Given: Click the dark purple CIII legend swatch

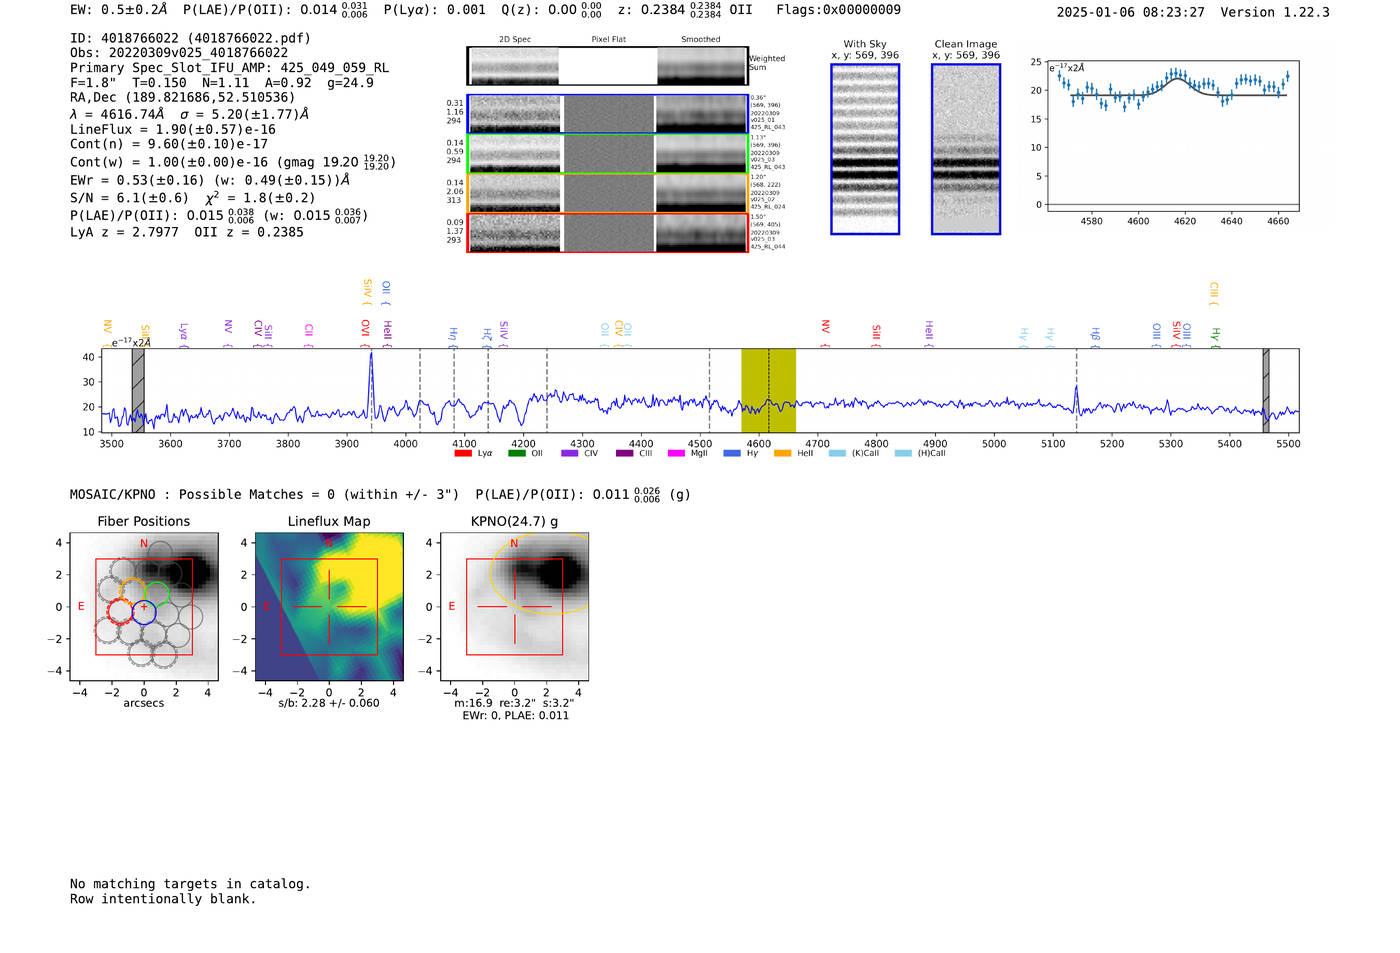Looking at the screenshot, I should click(625, 453).
